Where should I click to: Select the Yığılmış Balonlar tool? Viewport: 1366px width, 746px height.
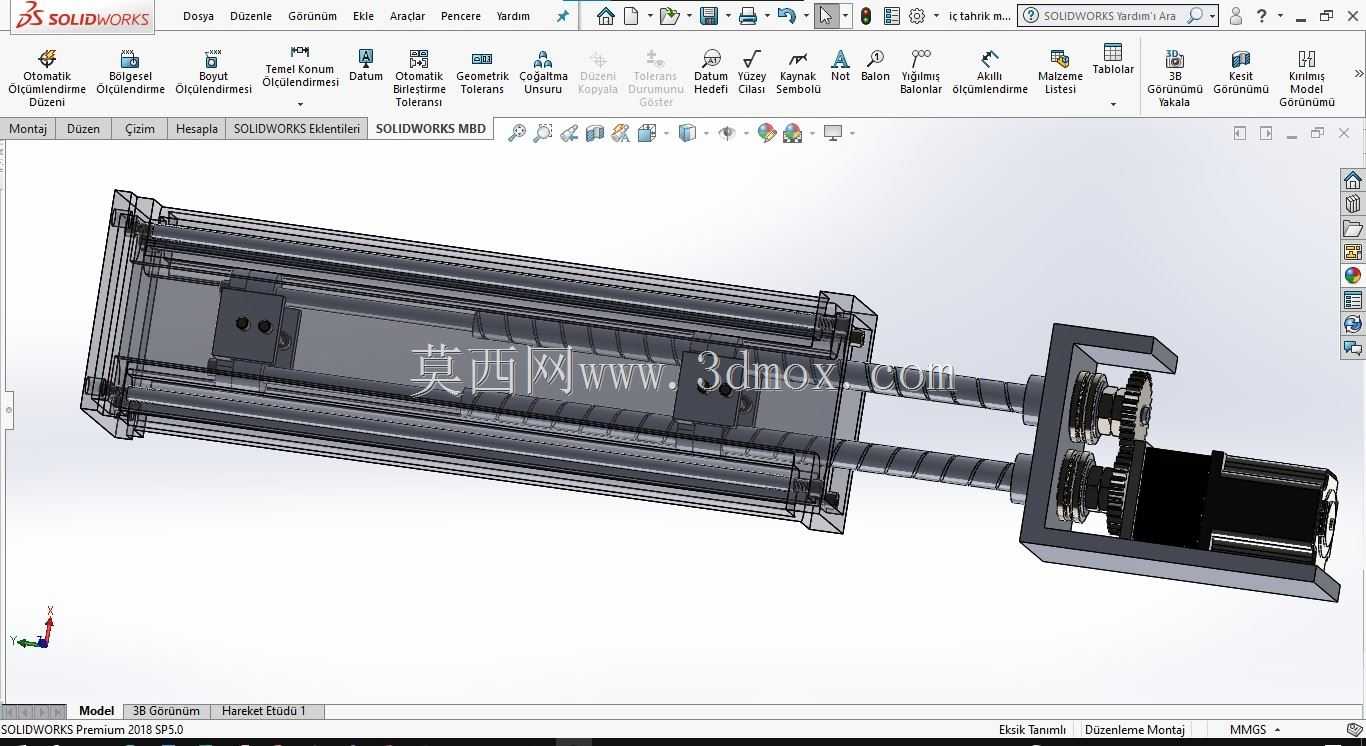coord(921,72)
